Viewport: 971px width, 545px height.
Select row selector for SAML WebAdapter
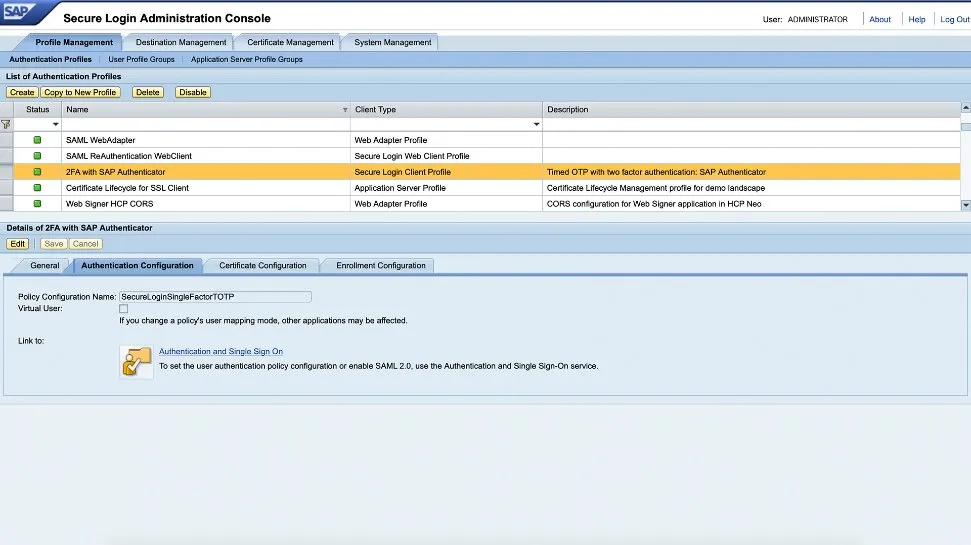(x=6, y=140)
